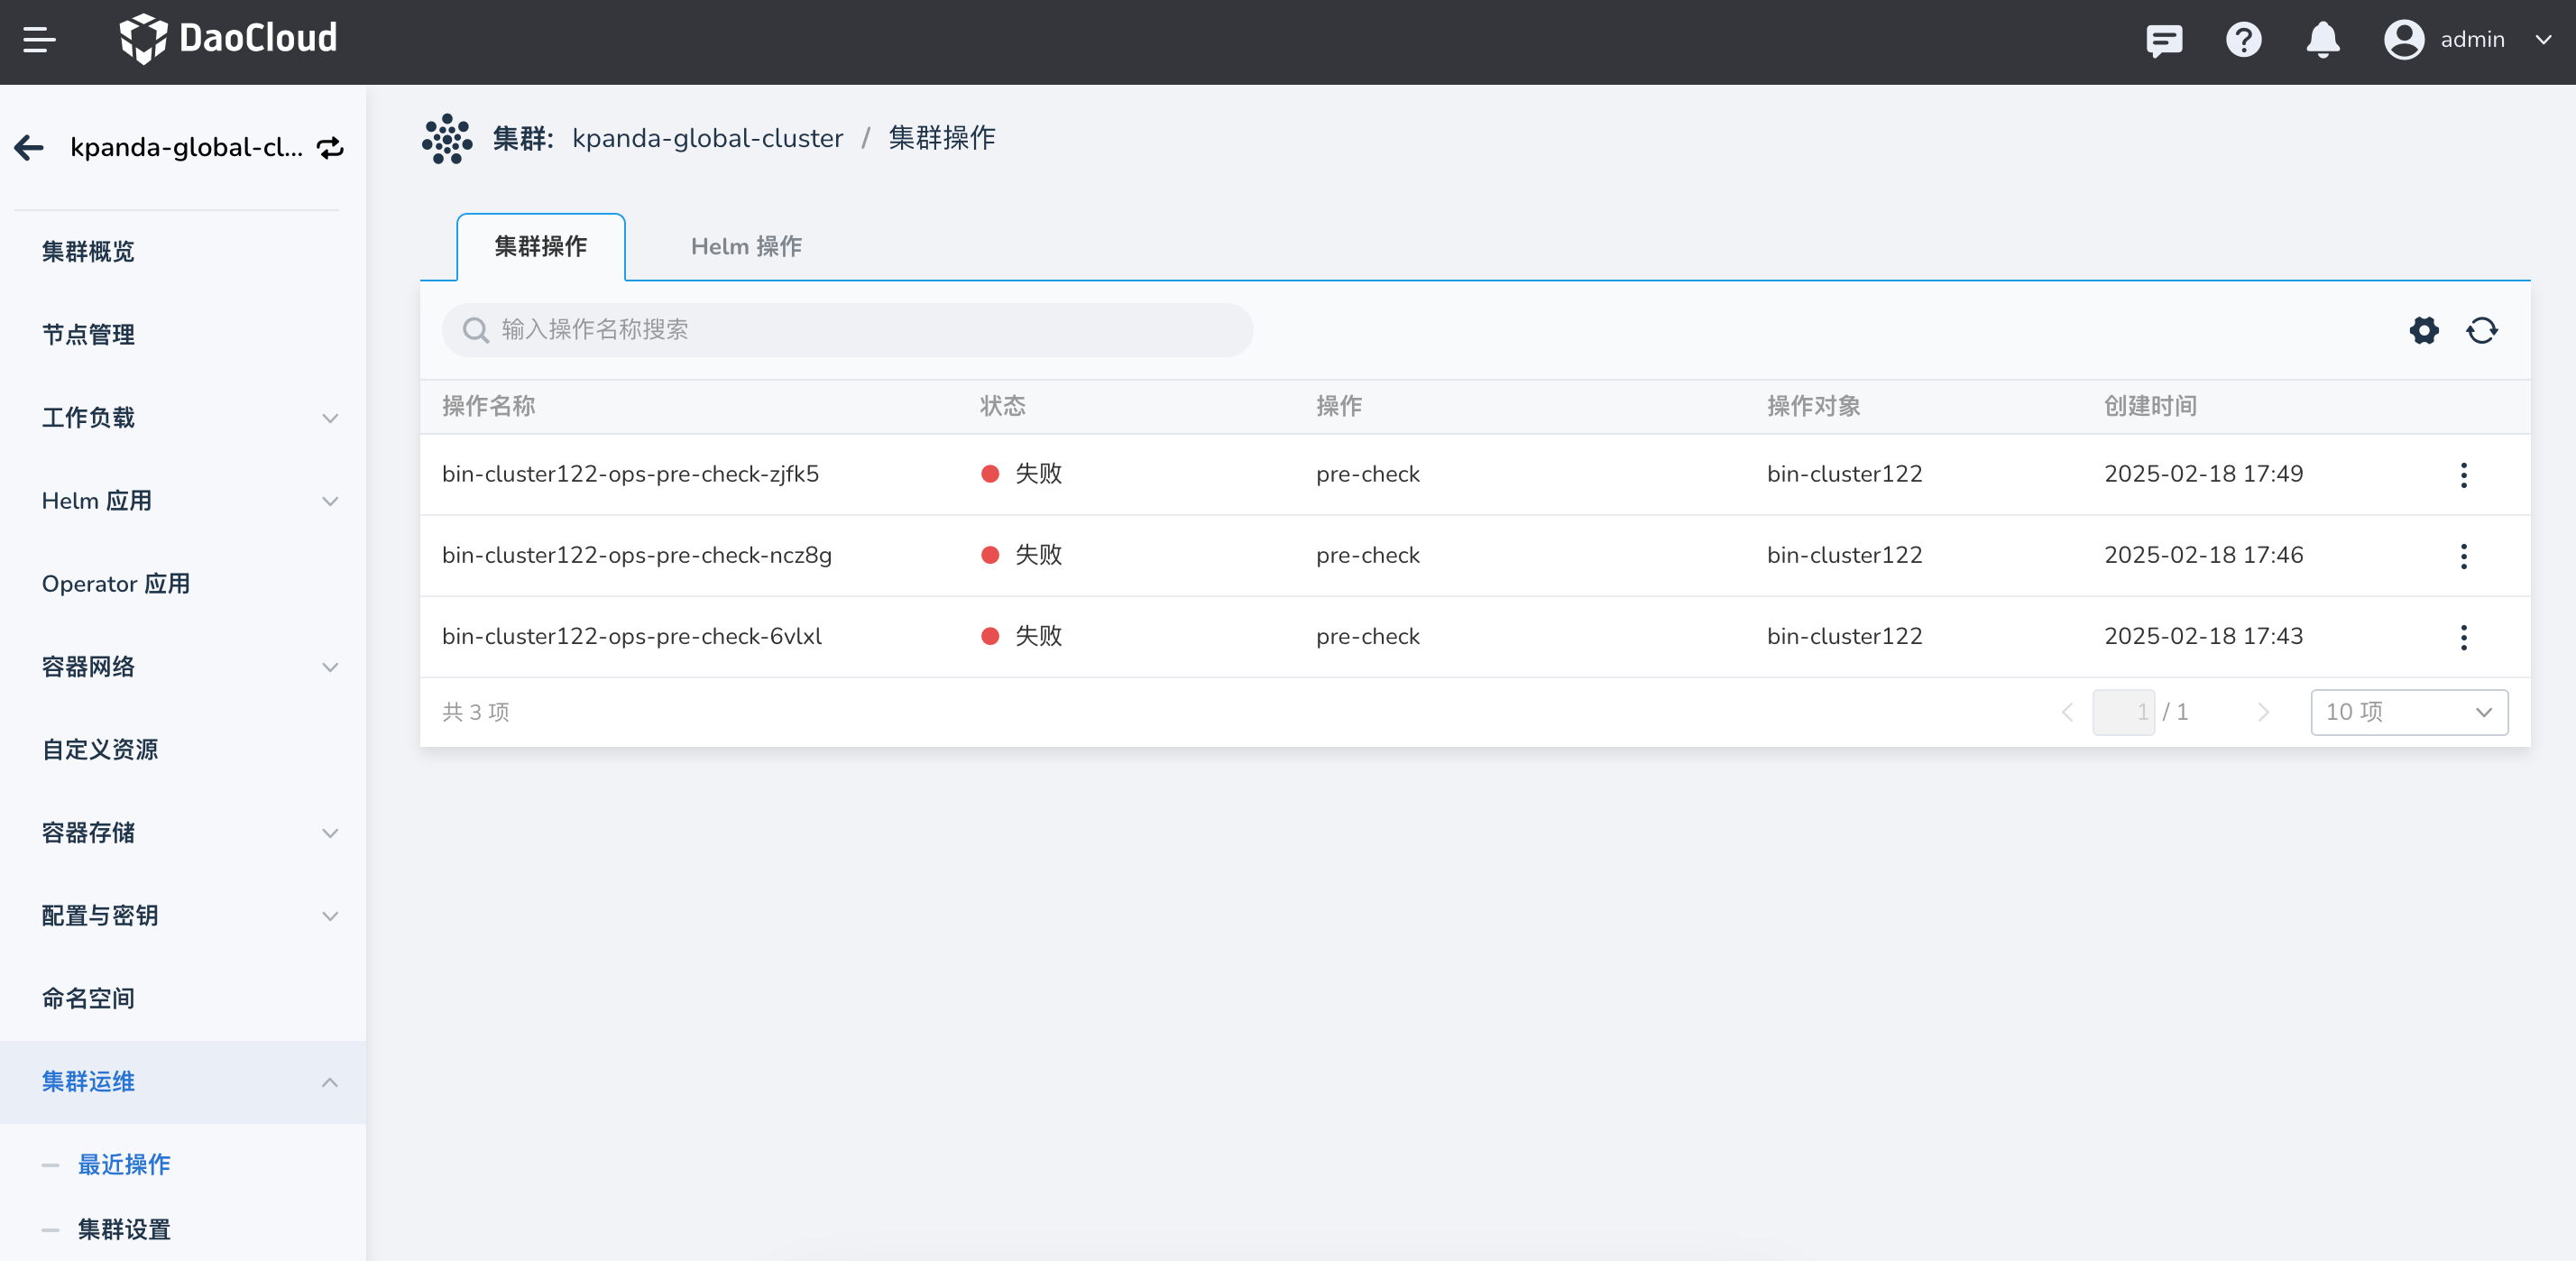
Task: Open the notifications bell
Action: [x=2322, y=40]
